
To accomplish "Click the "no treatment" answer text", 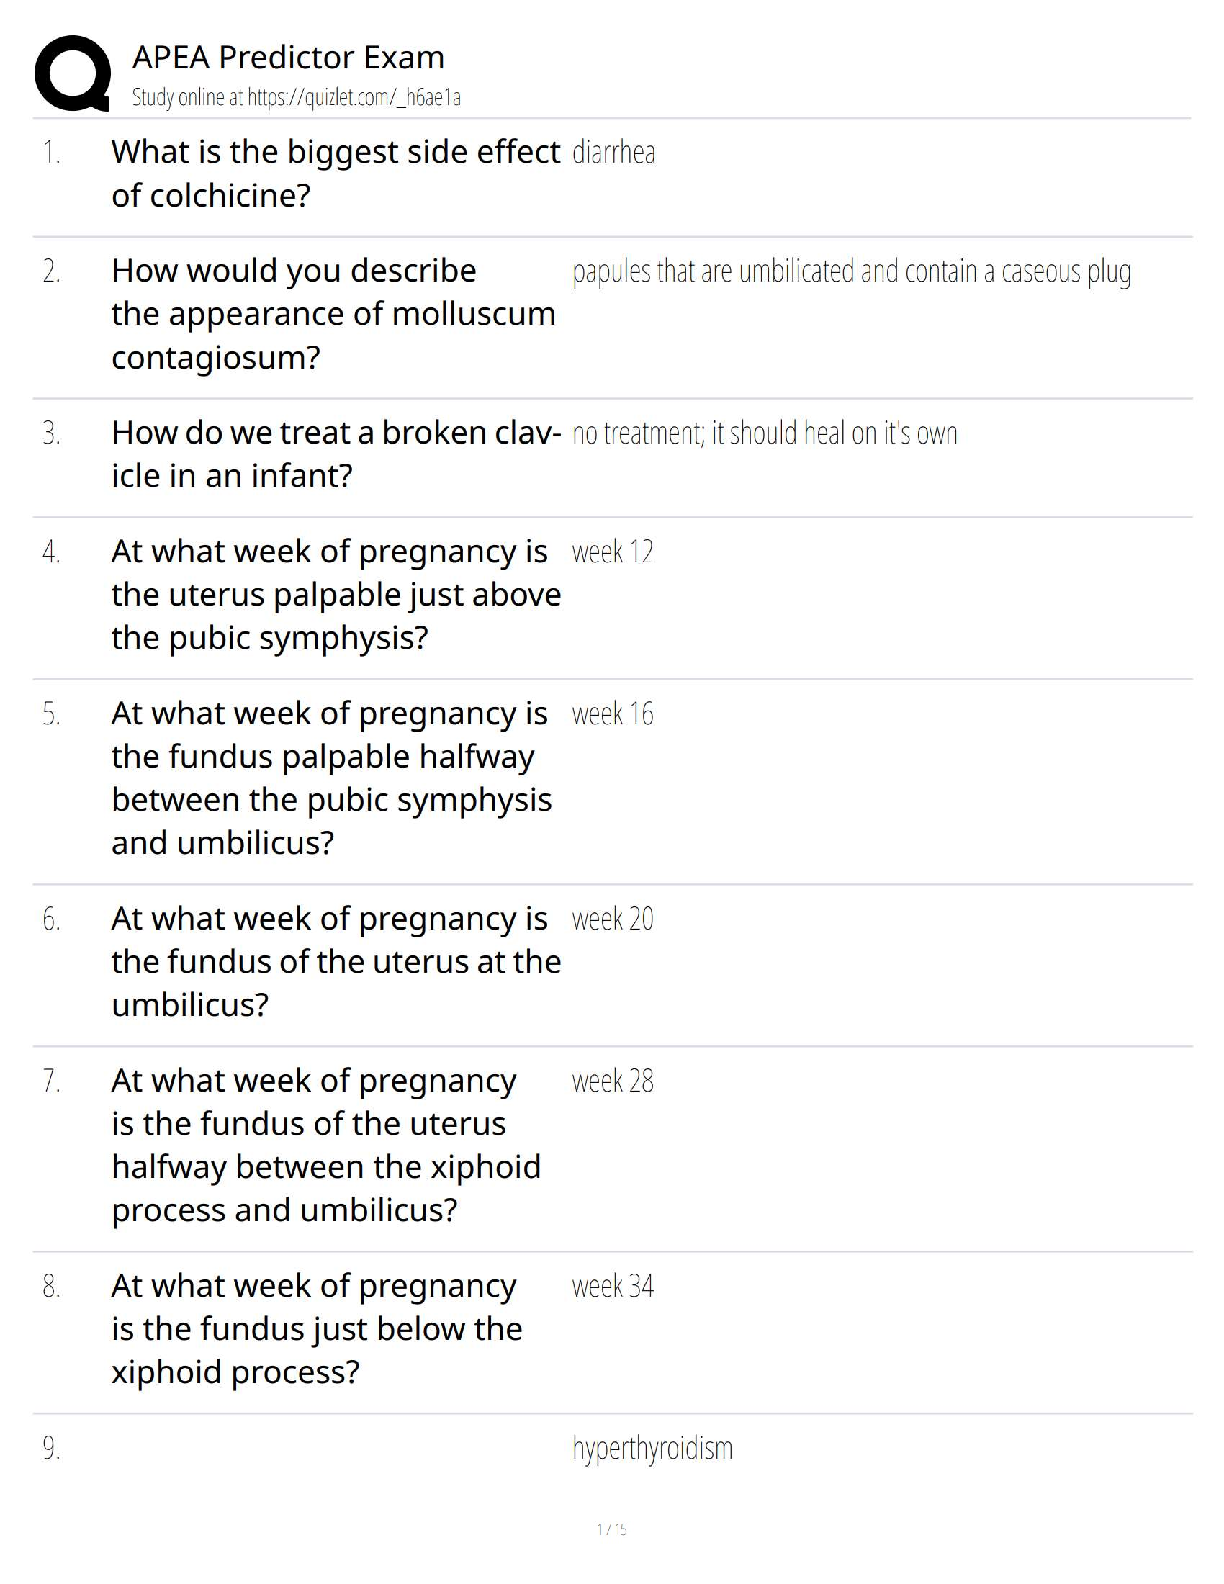I will tap(764, 434).
